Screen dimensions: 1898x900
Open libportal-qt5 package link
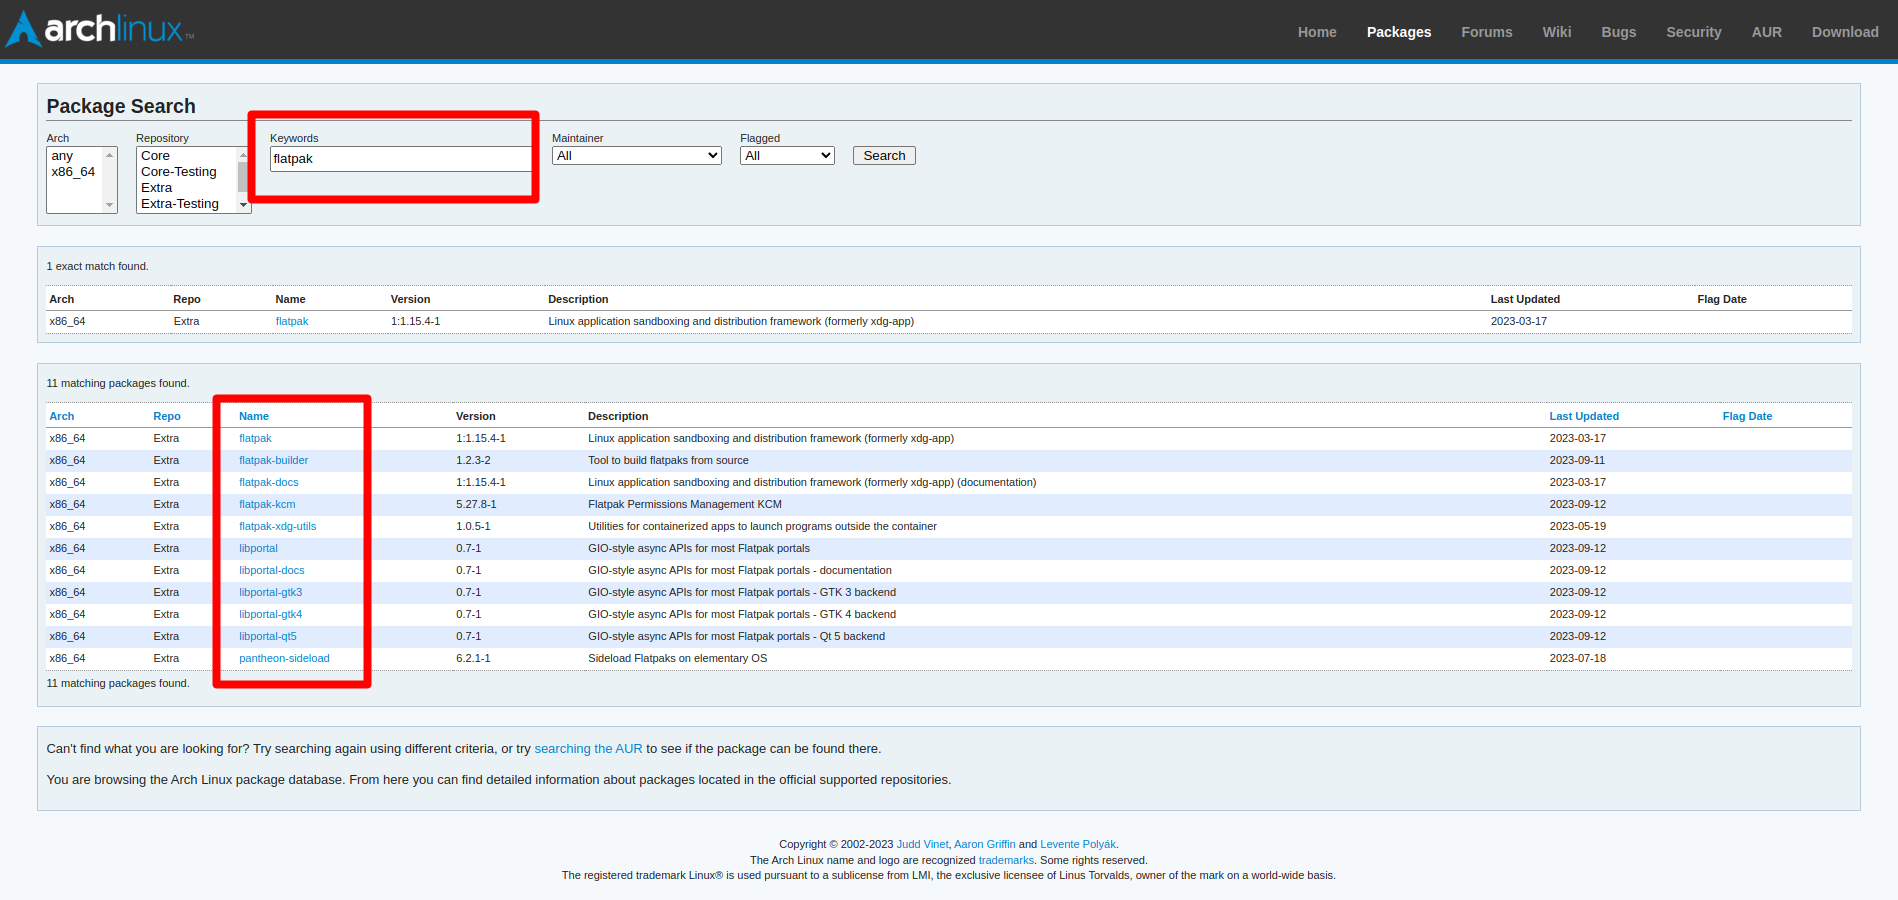pos(268,637)
